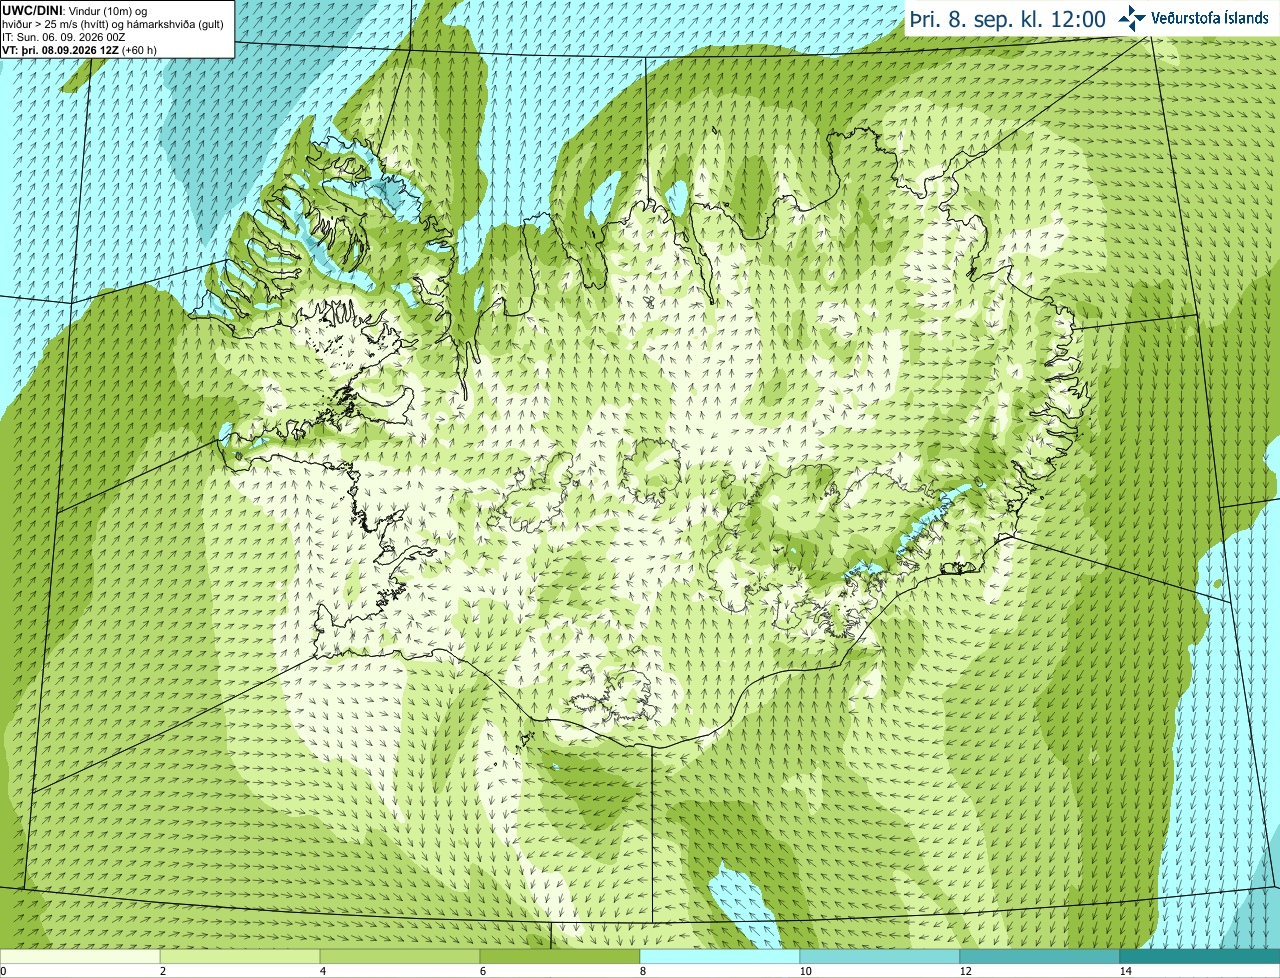Pick the 4–6 green legend segment
This screenshot has width=1280, height=978.
tap(400, 956)
